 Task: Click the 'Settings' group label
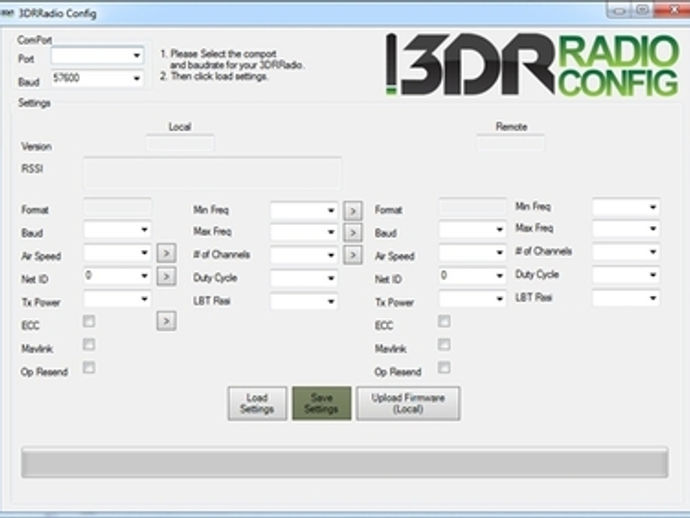tap(34, 103)
